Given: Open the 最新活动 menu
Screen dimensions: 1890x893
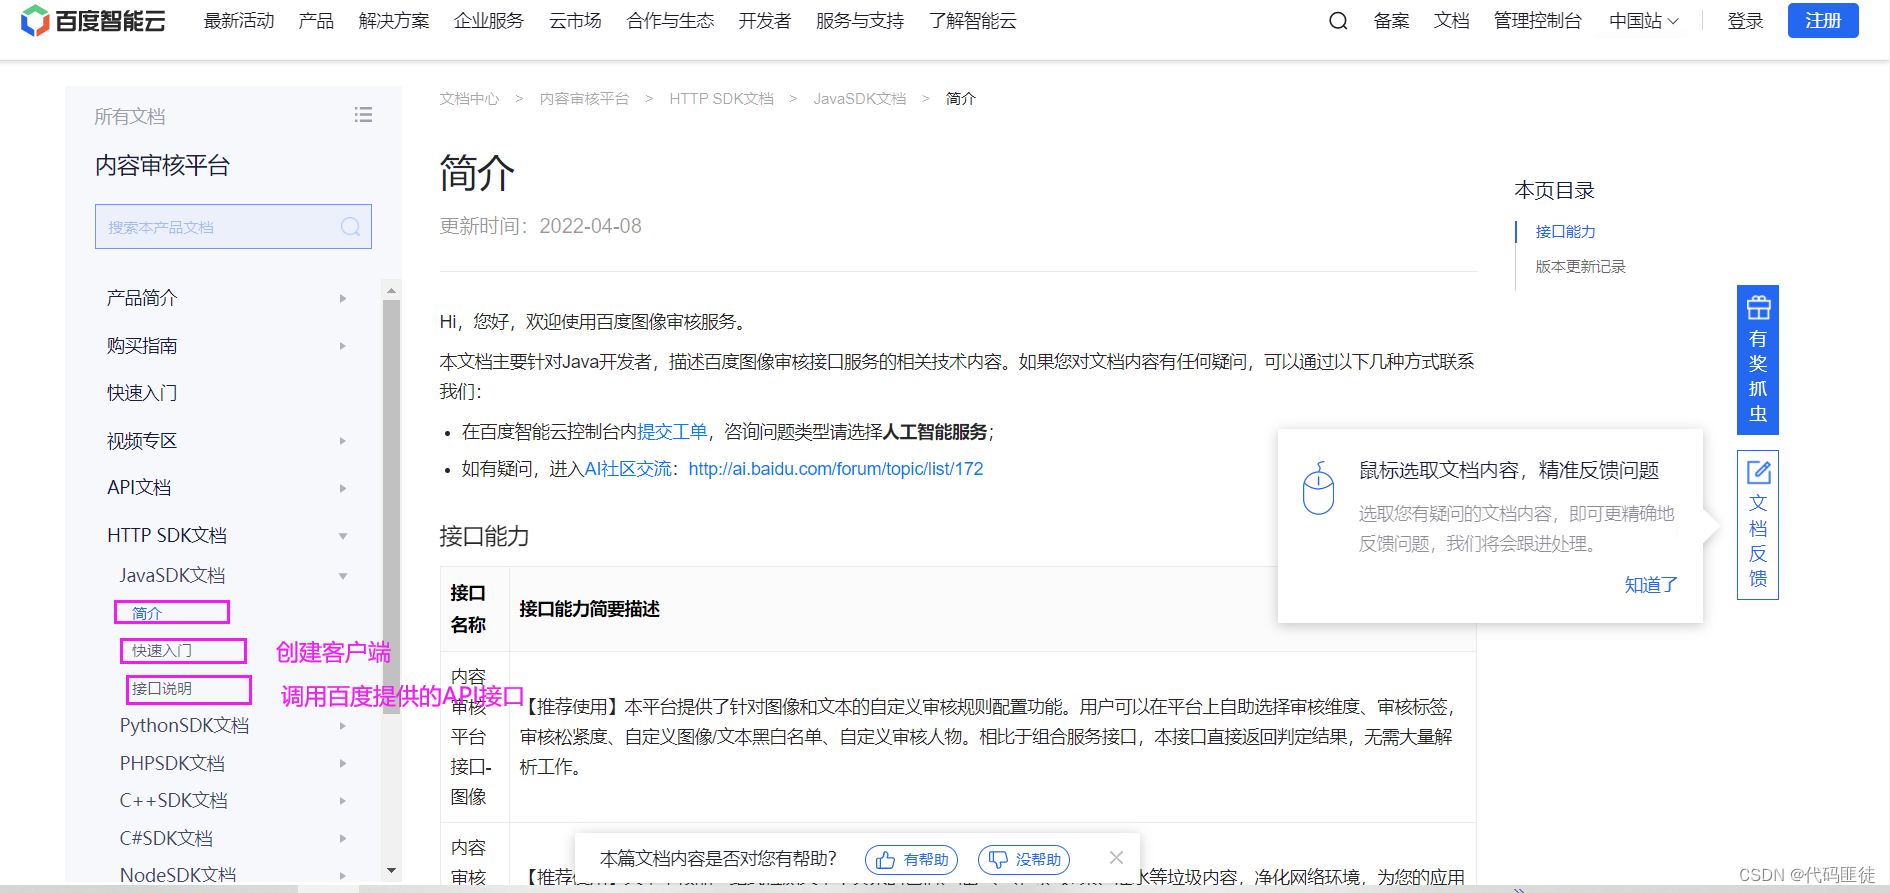Looking at the screenshot, I should coord(239,21).
